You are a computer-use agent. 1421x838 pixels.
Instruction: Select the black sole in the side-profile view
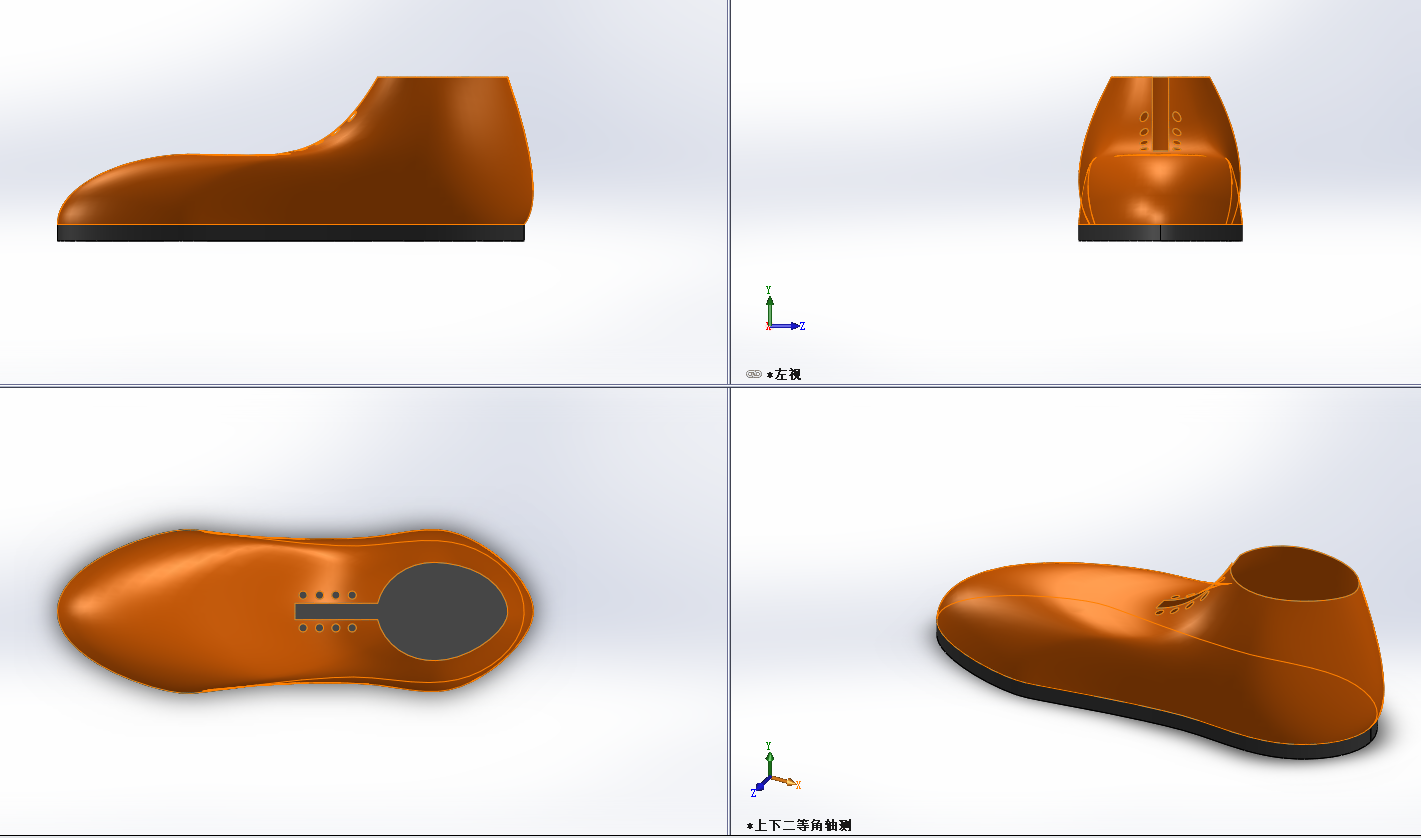(290, 233)
